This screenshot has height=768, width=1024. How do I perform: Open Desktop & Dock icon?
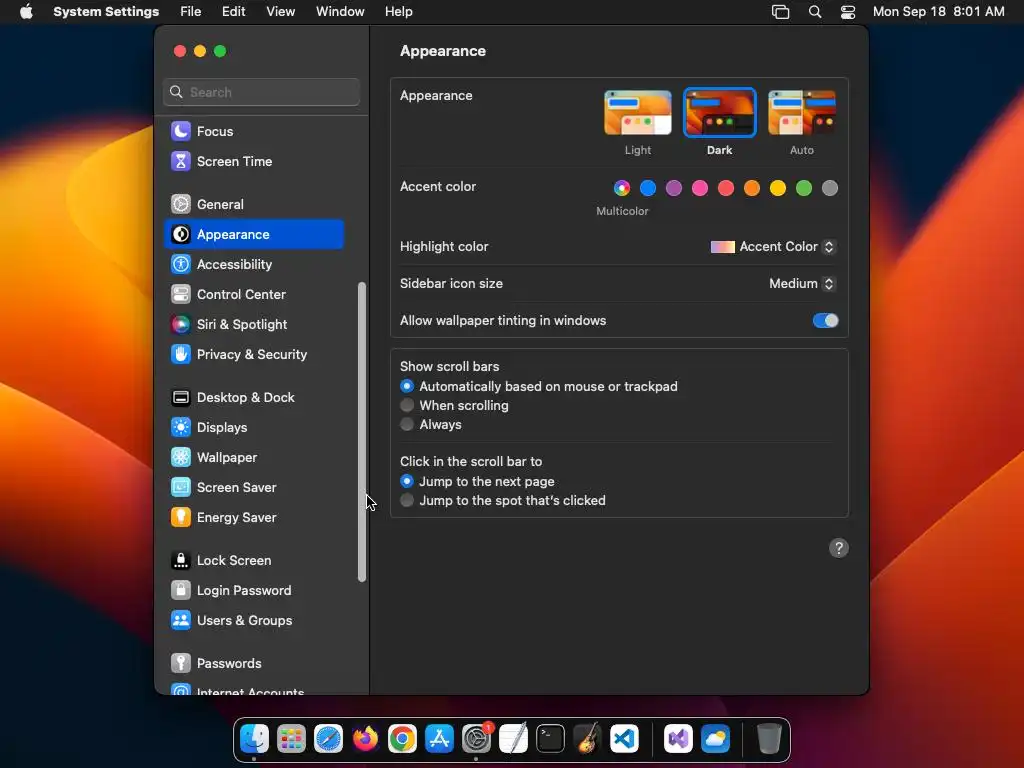pyautogui.click(x=181, y=398)
